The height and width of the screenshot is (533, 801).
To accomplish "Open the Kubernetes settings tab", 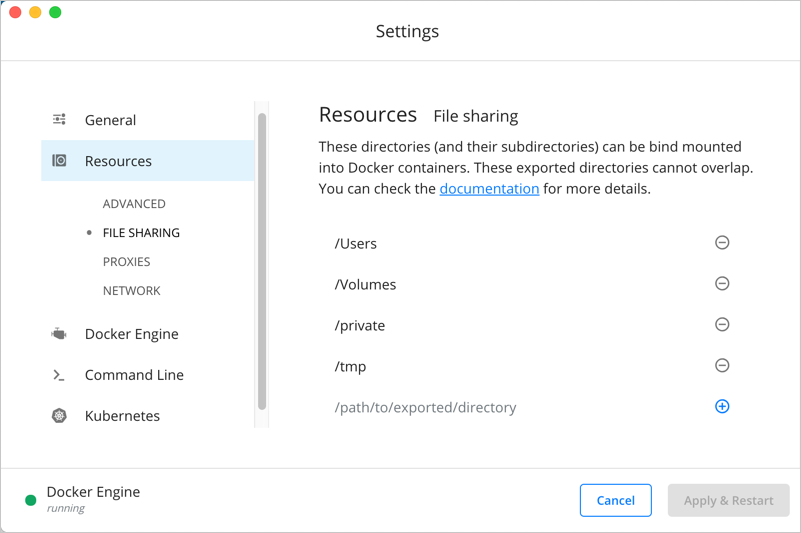I will point(122,416).
